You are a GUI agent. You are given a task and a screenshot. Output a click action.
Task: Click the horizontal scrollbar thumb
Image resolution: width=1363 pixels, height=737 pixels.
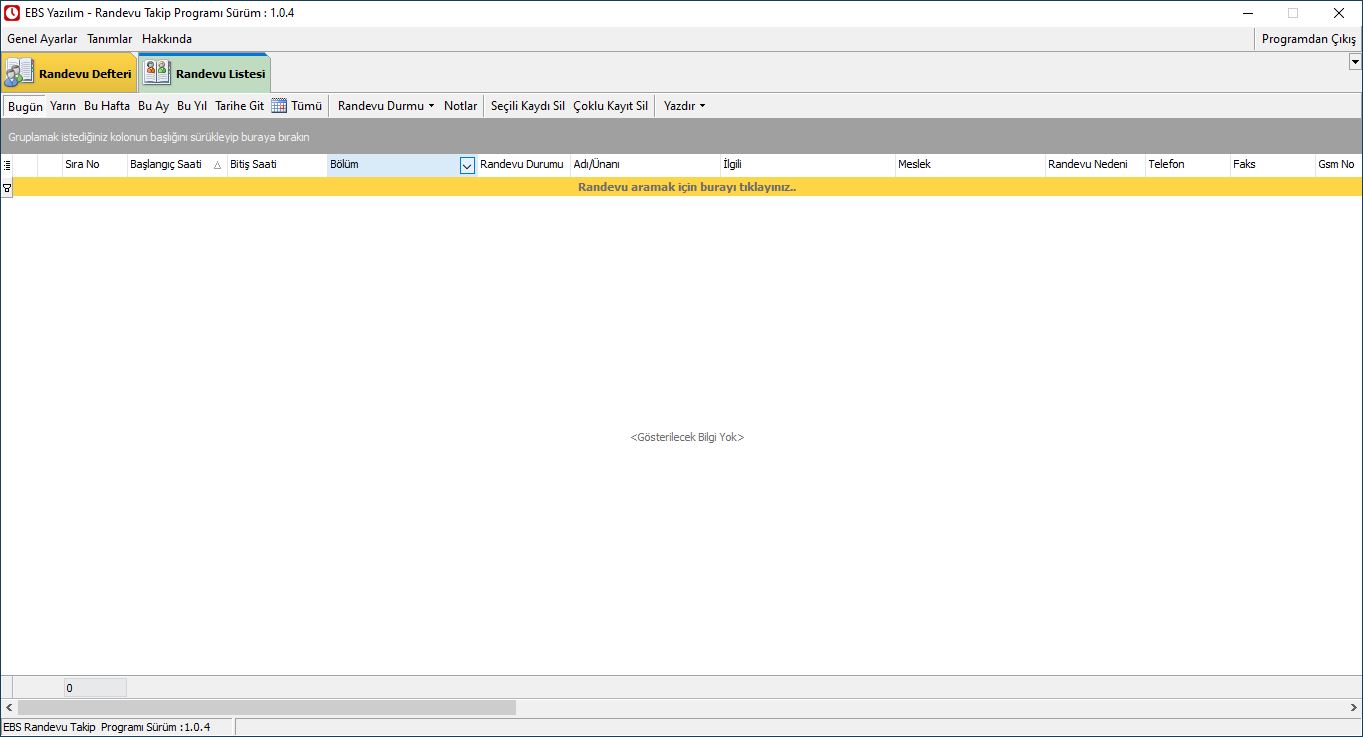[x=267, y=708]
